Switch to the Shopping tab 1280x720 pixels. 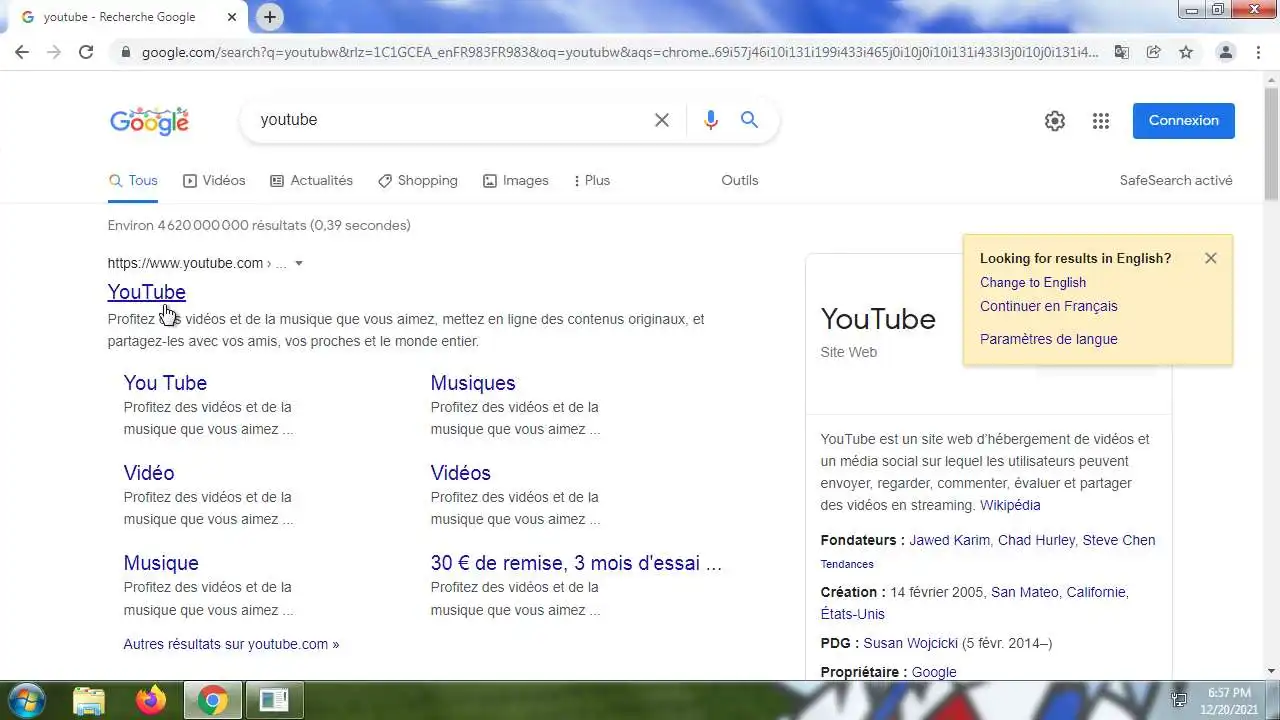point(418,180)
